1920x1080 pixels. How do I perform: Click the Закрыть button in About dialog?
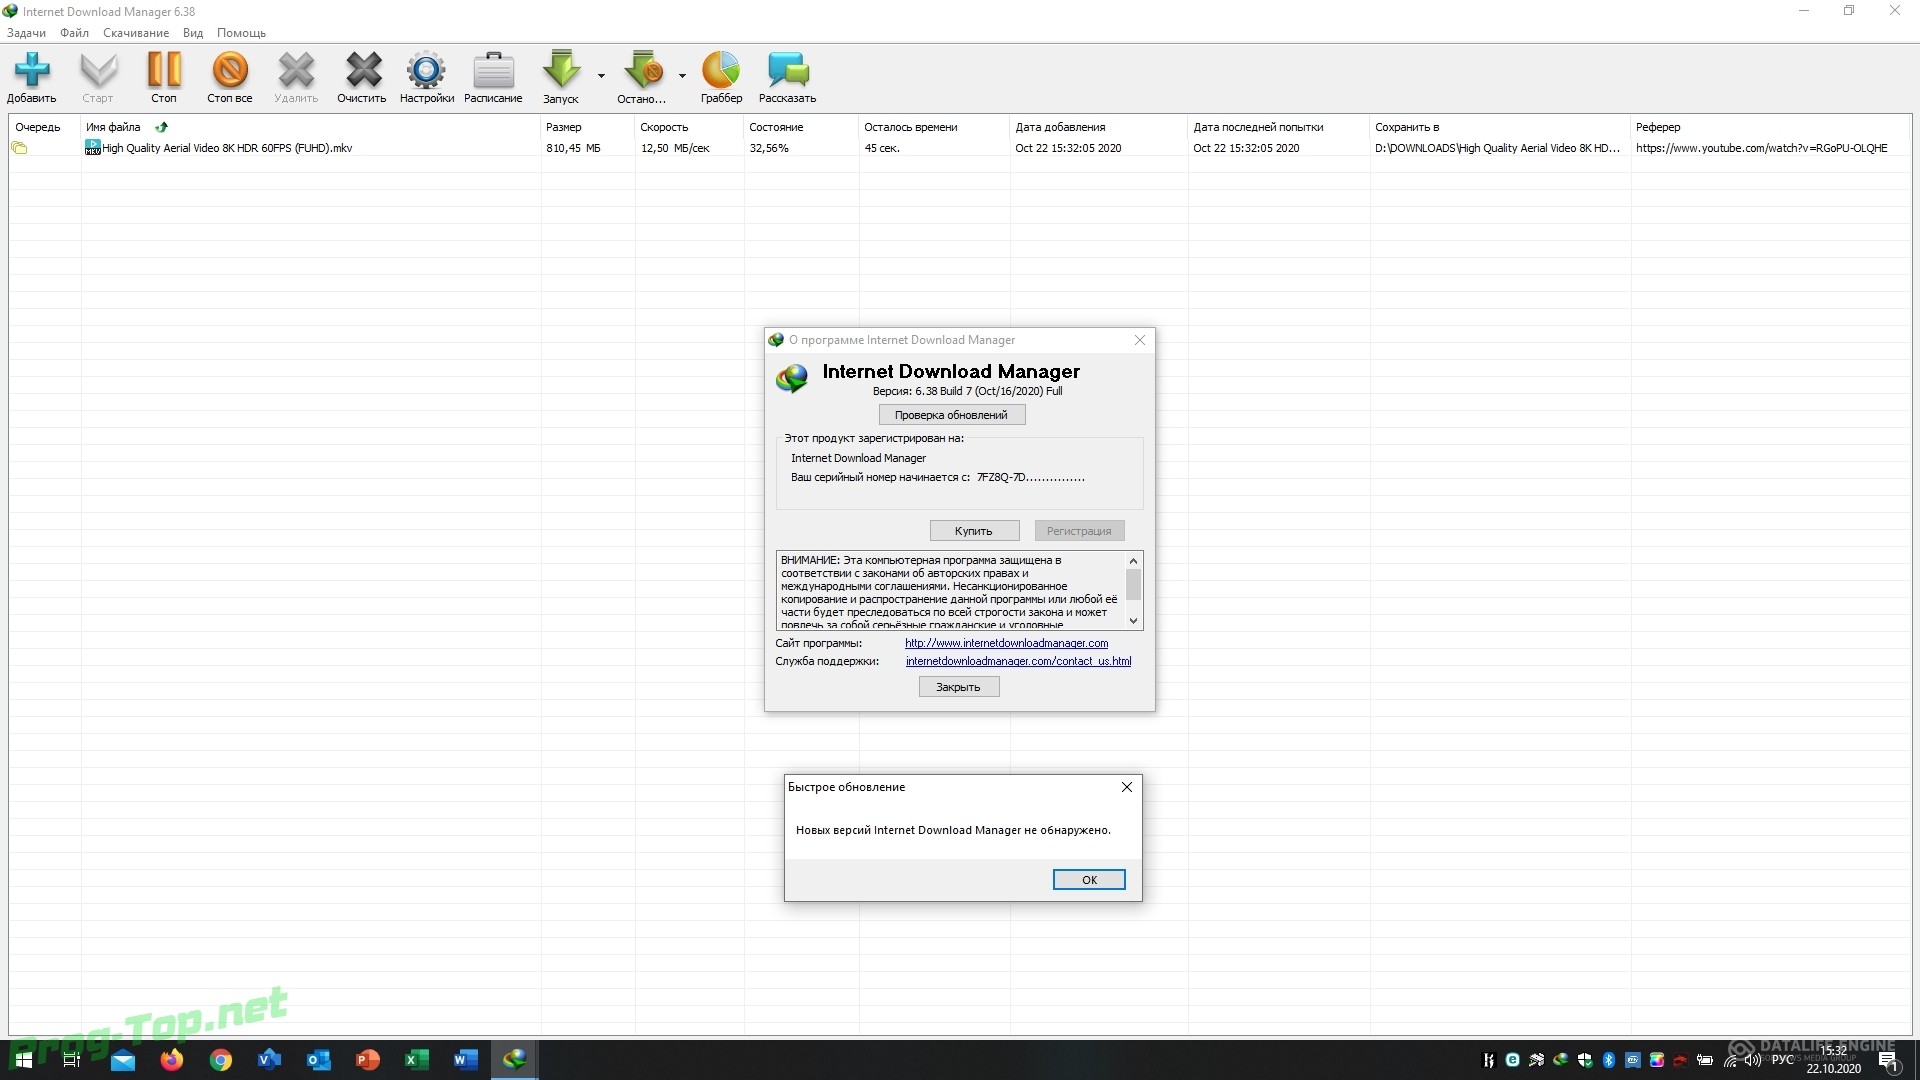click(x=958, y=687)
